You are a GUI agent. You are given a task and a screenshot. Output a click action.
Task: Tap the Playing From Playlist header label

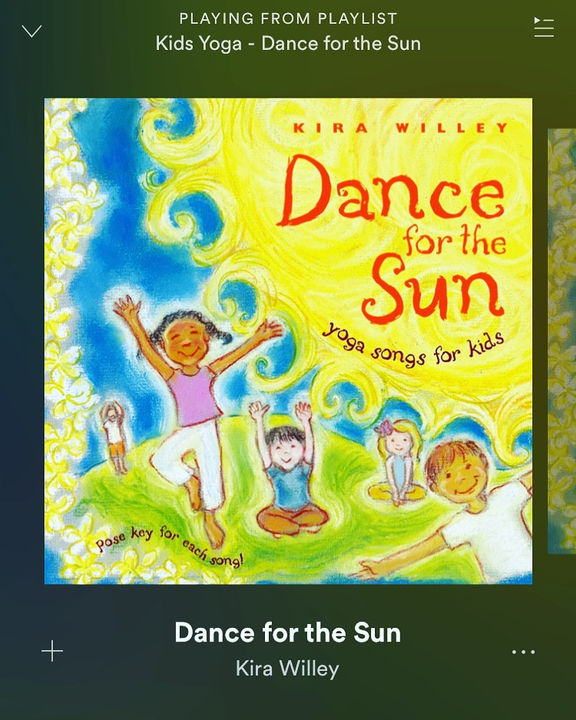[x=288, y=18]
